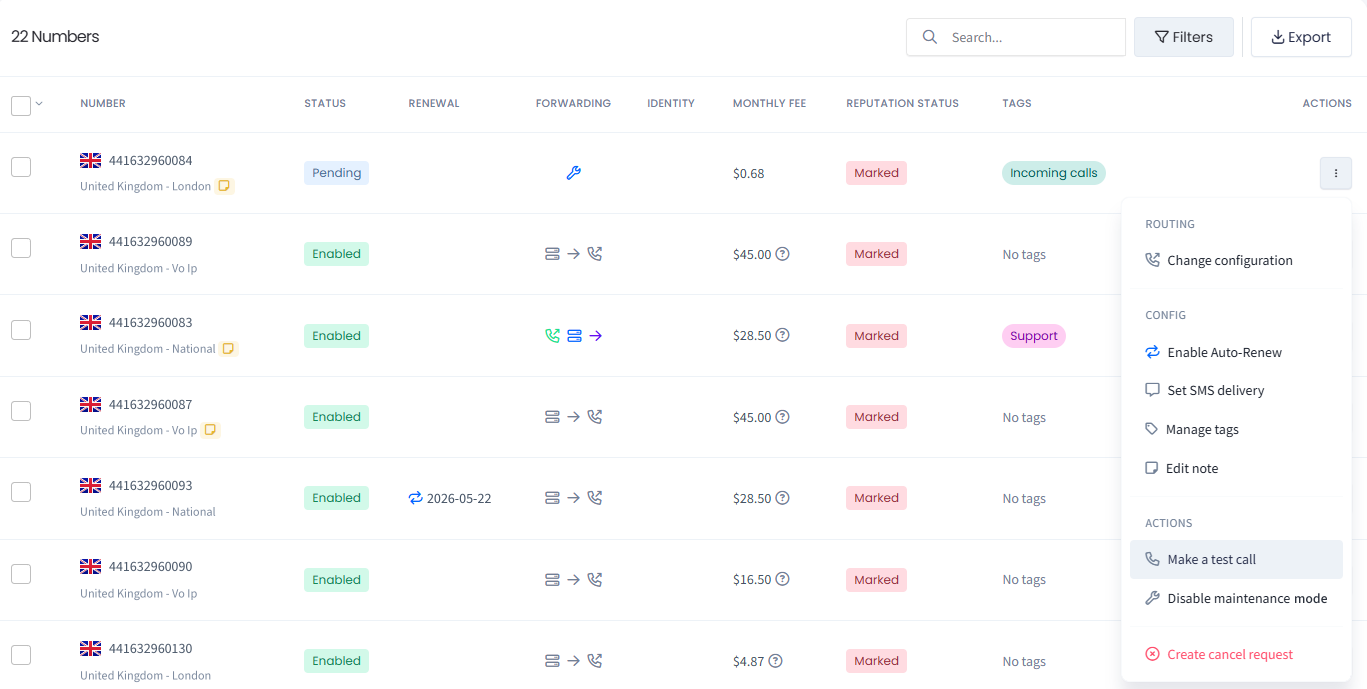Expand the bulk-select chevron beside header checkbox
This screenshot has height=689, width=1367.
coord(39,103)
